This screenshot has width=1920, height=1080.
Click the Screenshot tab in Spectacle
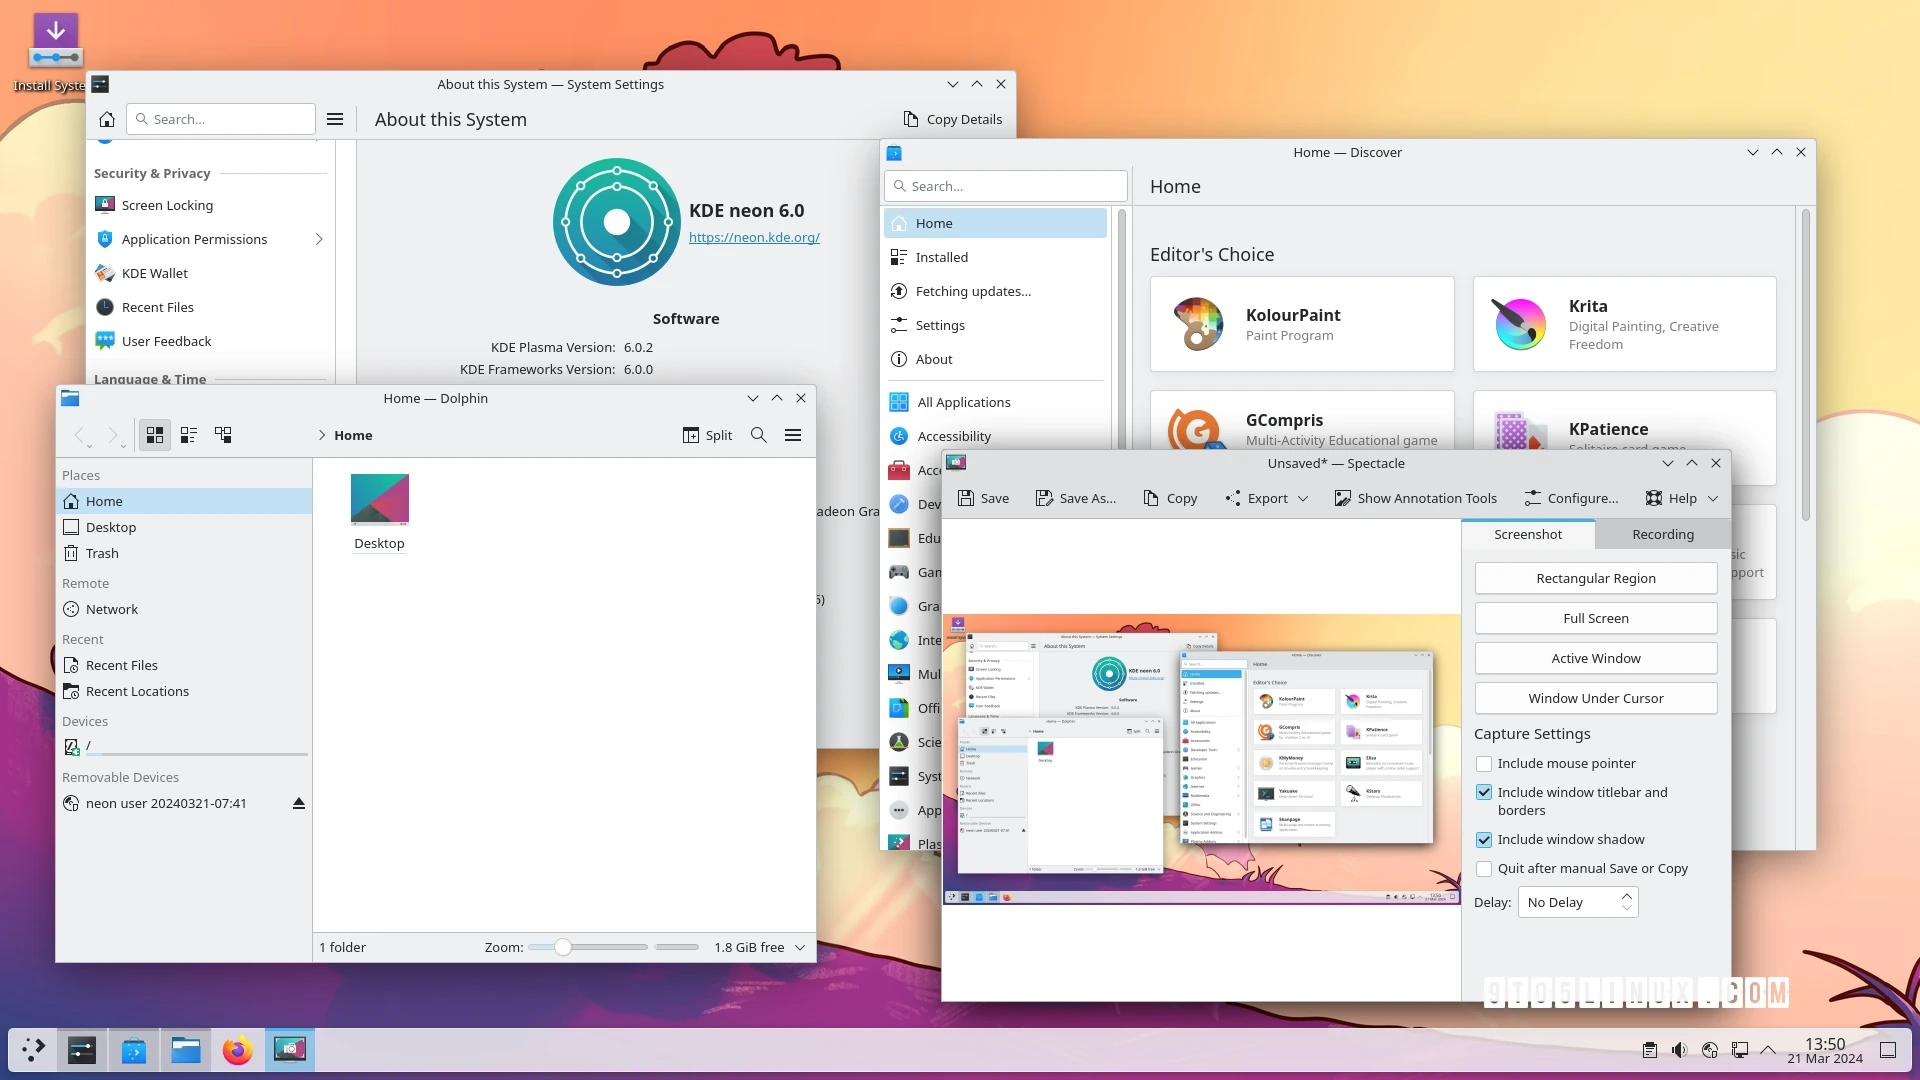click(1527, 534)
